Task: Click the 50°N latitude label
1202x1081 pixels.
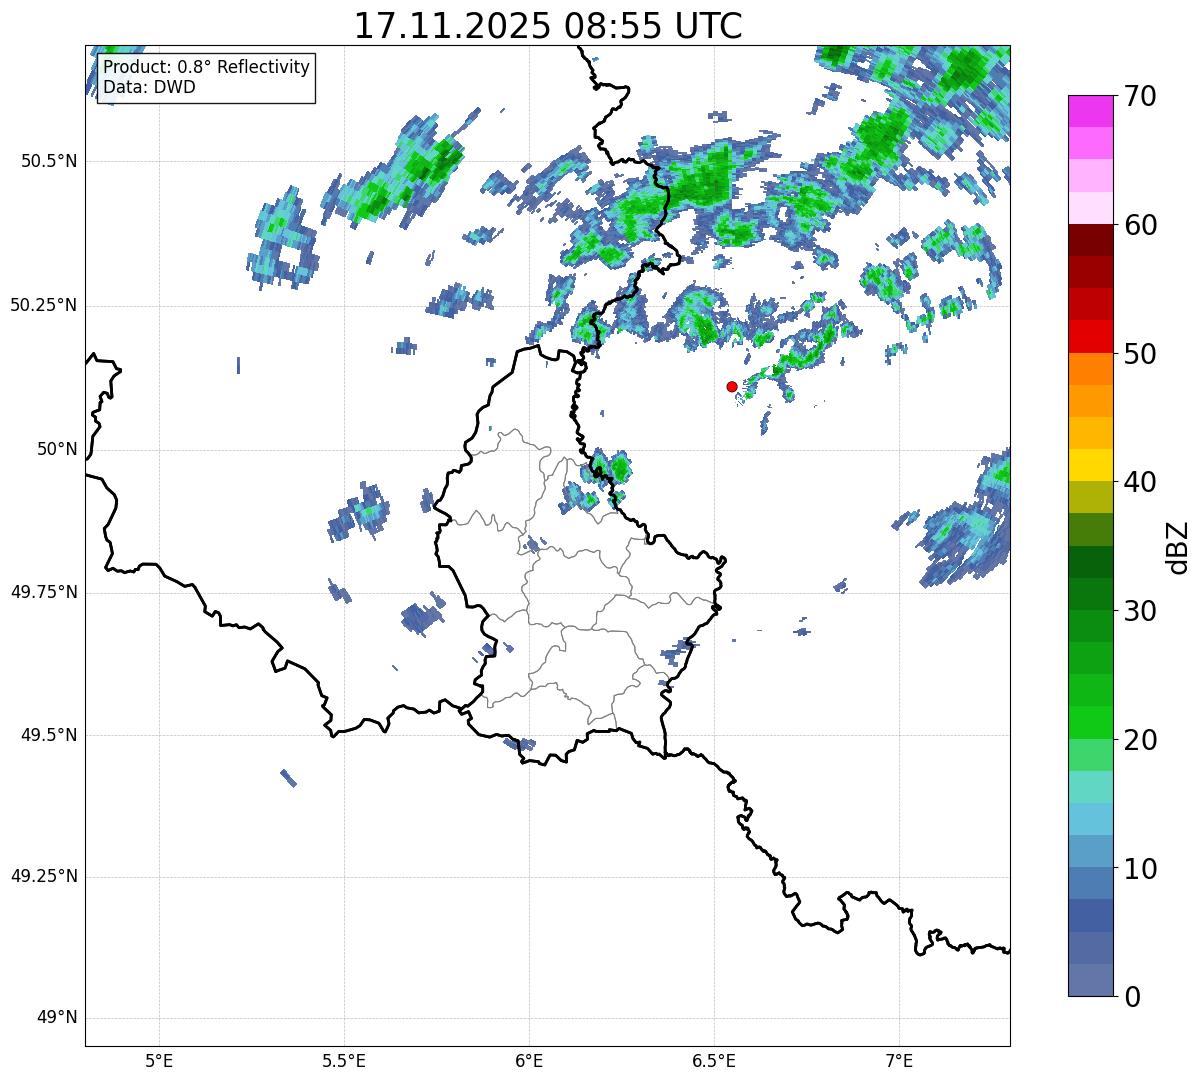Action: (x=57, y=449)
